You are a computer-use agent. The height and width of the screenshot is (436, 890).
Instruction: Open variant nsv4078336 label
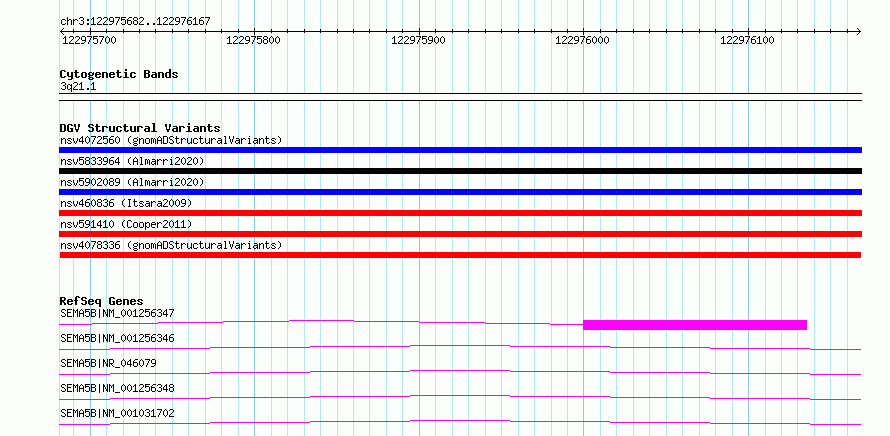coord(171,245)
